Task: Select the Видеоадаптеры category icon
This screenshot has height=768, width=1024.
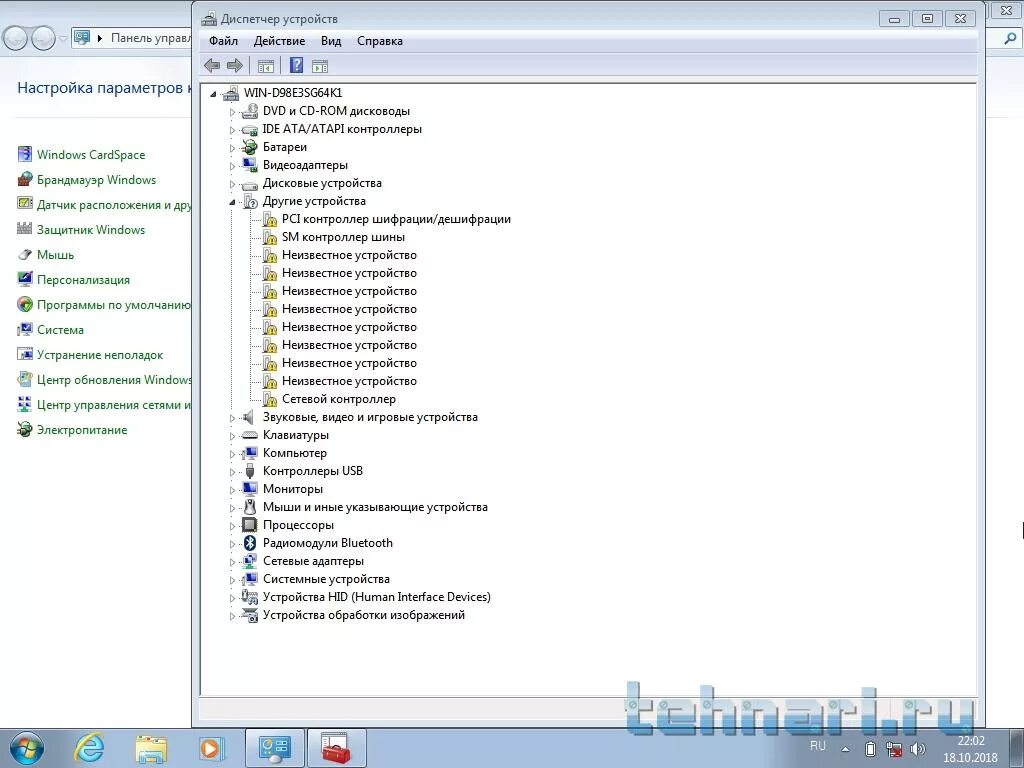Action: click(249, 165)
